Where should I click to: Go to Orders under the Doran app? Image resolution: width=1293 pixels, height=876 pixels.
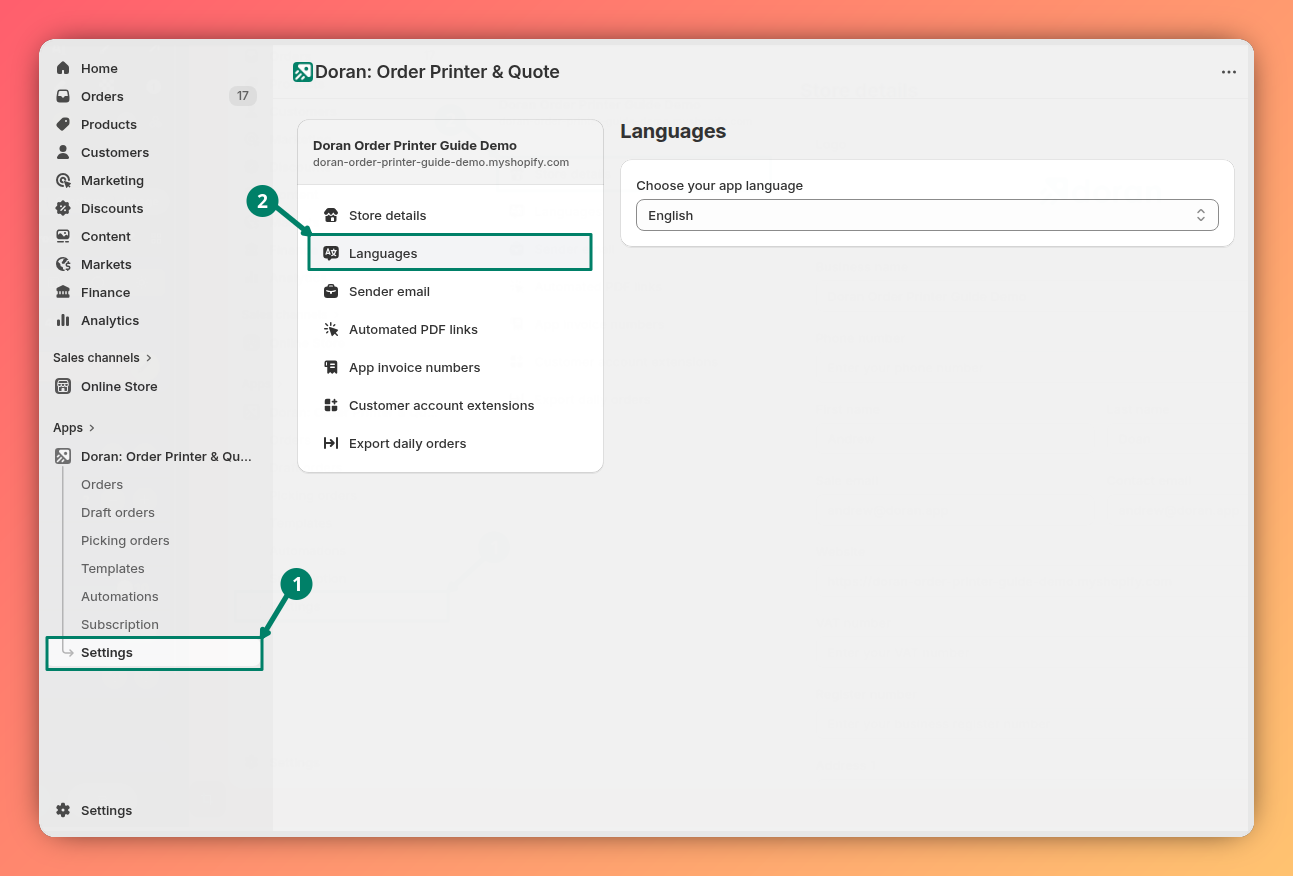102,484
